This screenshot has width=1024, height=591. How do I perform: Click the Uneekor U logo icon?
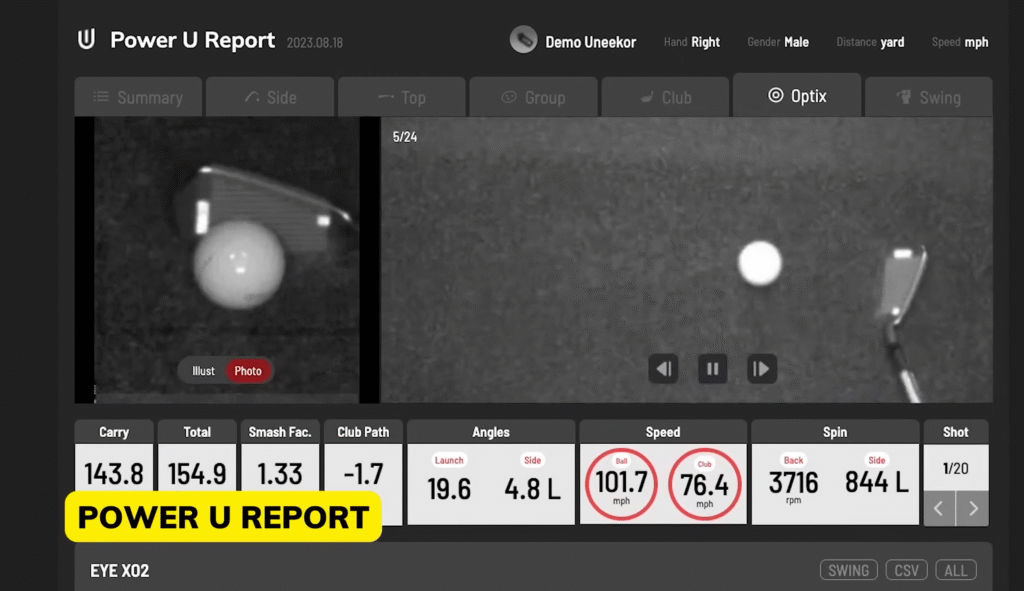click(87, 40)
